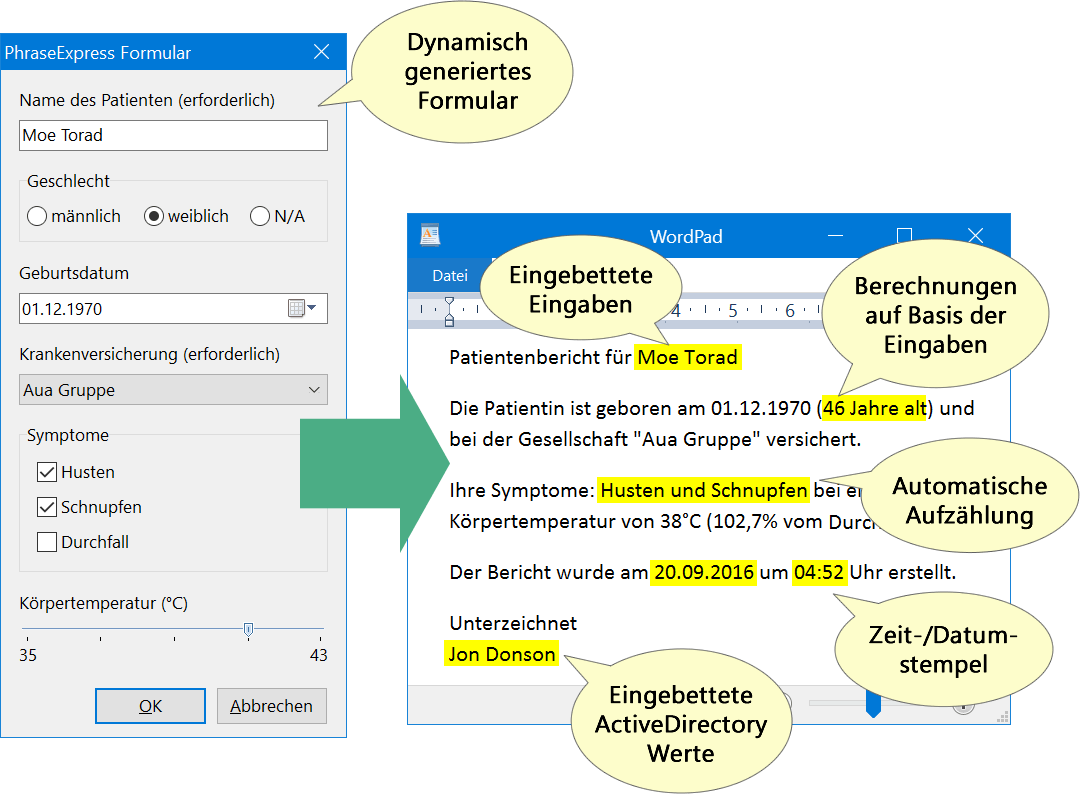Click the highlighted text 46 Jahre alt
Viewport: 1080px width, 794px height.
875,408
